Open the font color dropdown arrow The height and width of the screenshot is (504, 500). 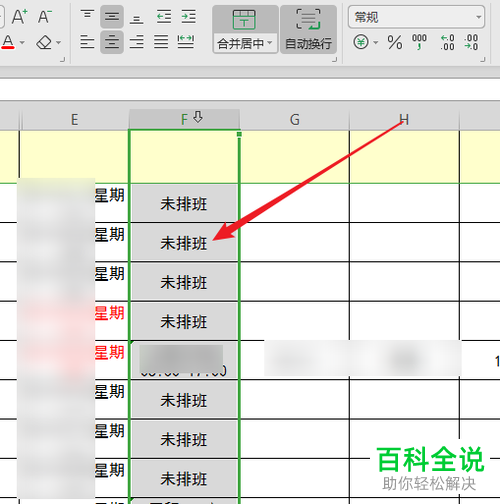tap(22, 43)
